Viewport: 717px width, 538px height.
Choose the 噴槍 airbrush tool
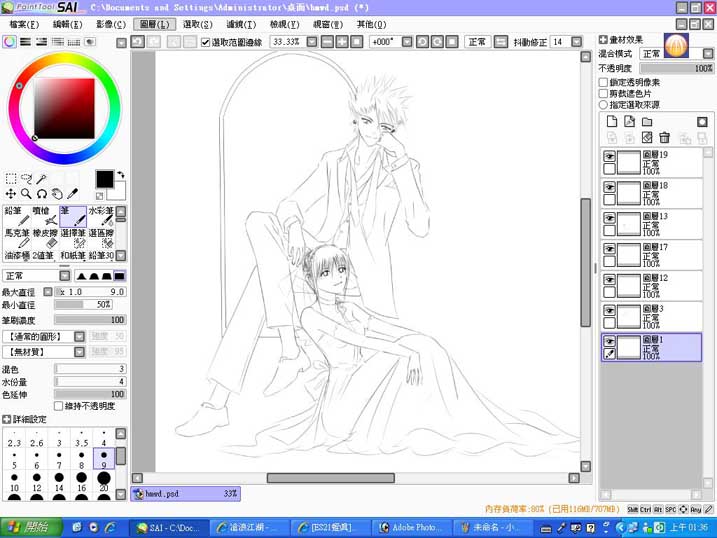[45, 216]
